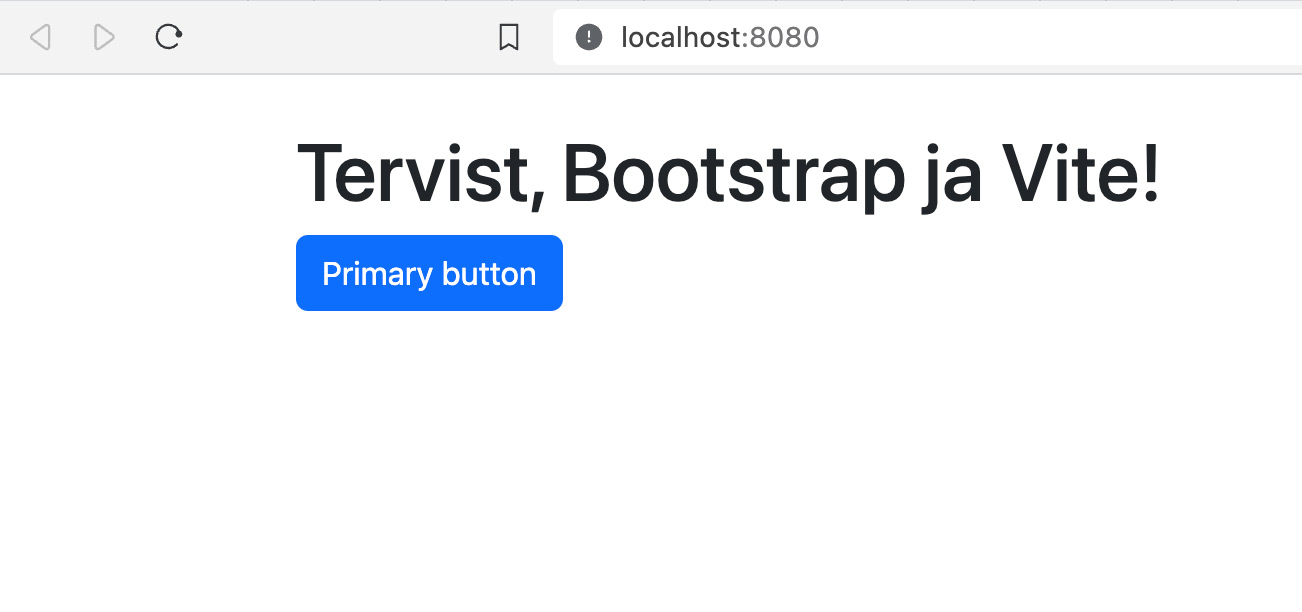
Task: Focus the address bar showing localhost:8080
Action: click(900, 38)
